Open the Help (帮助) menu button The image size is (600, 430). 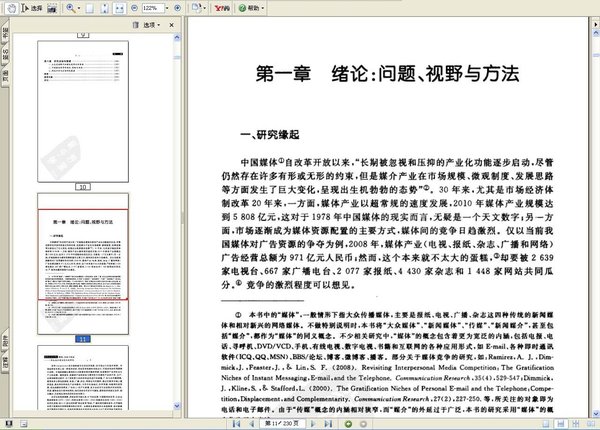point(249,8)
